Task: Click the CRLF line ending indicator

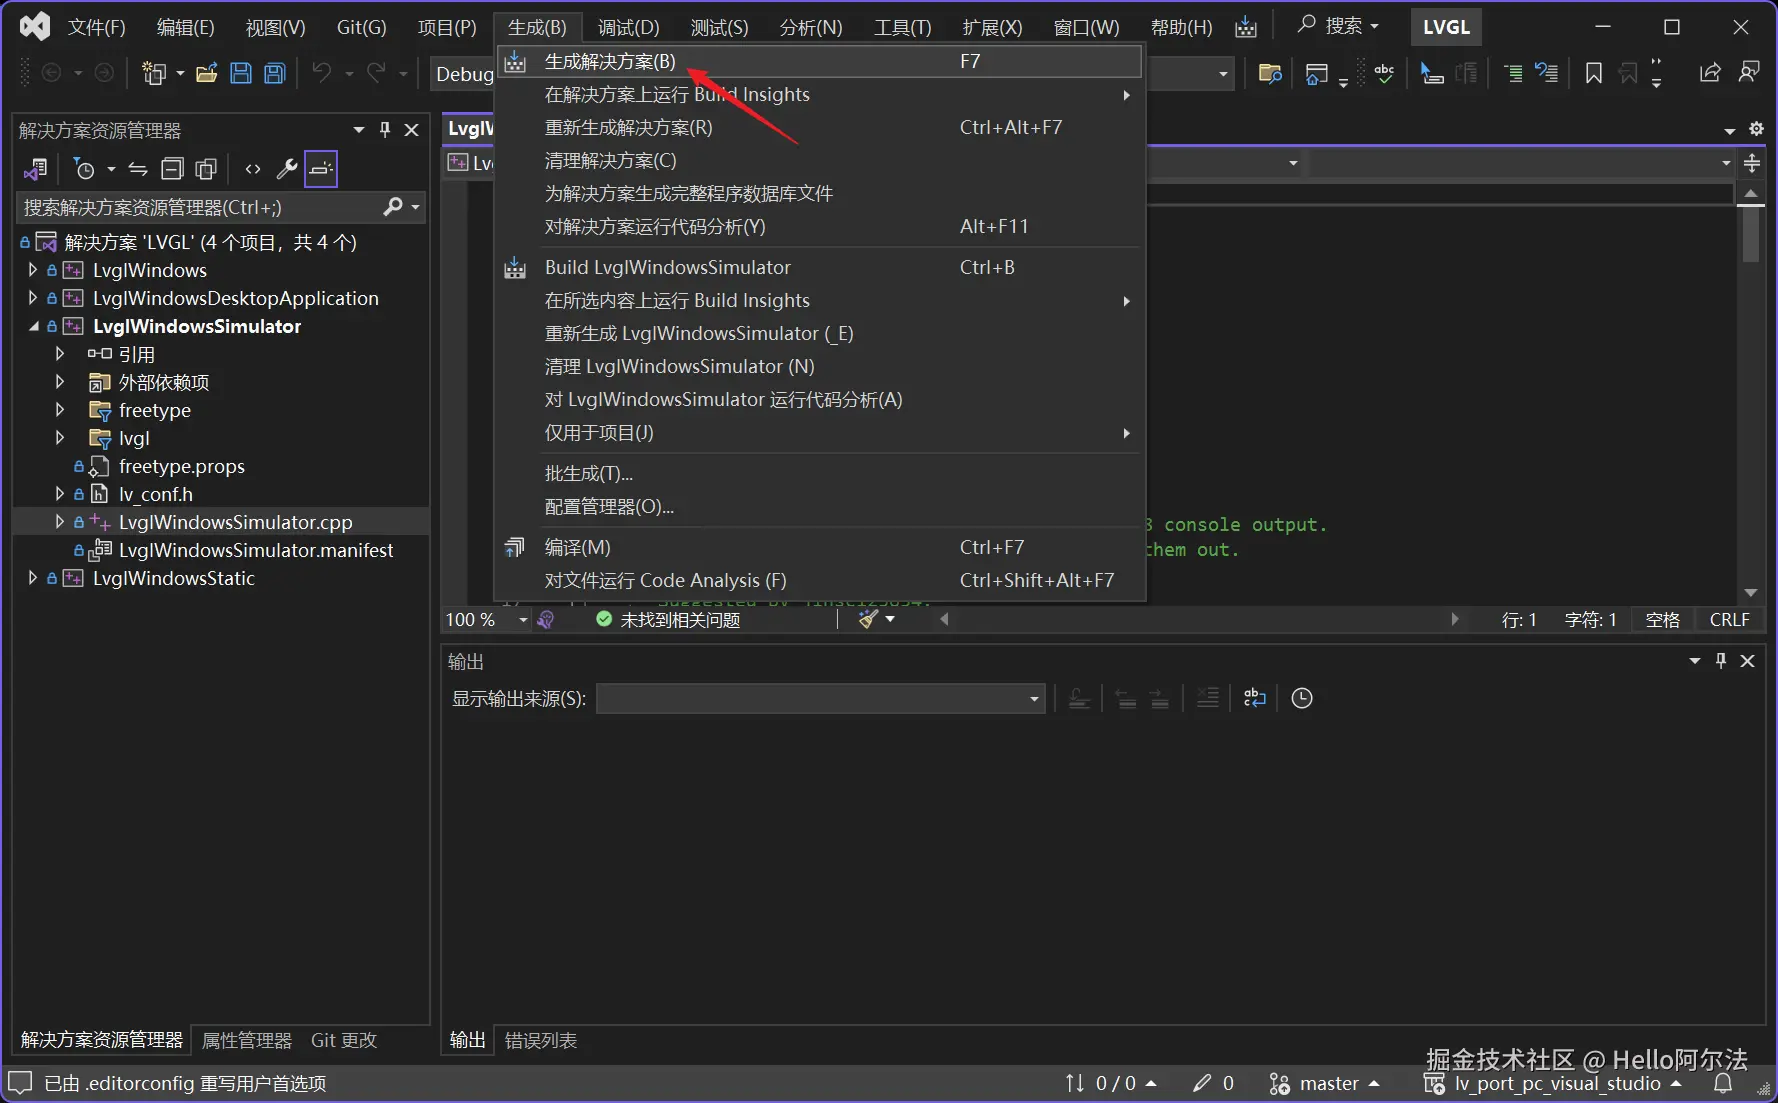Action: pyautogui.click(x=1729, y=620)
